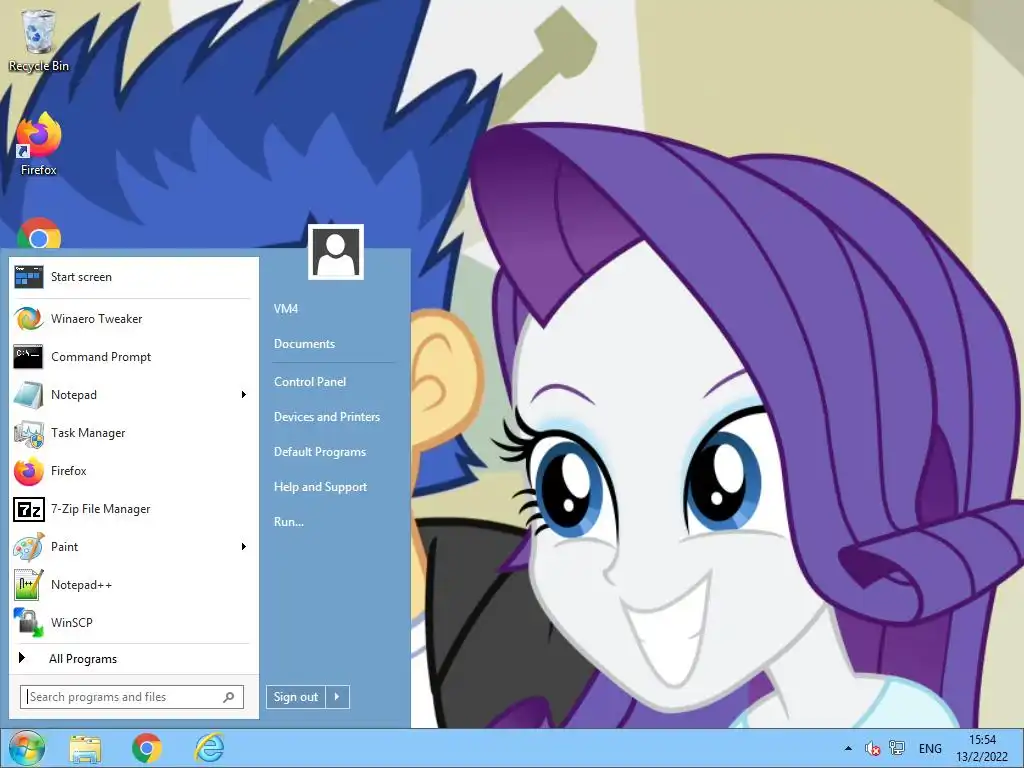1024x768 pixels.
Task: Click the 7-Zip File Manager icon
Action: [29, 509]
